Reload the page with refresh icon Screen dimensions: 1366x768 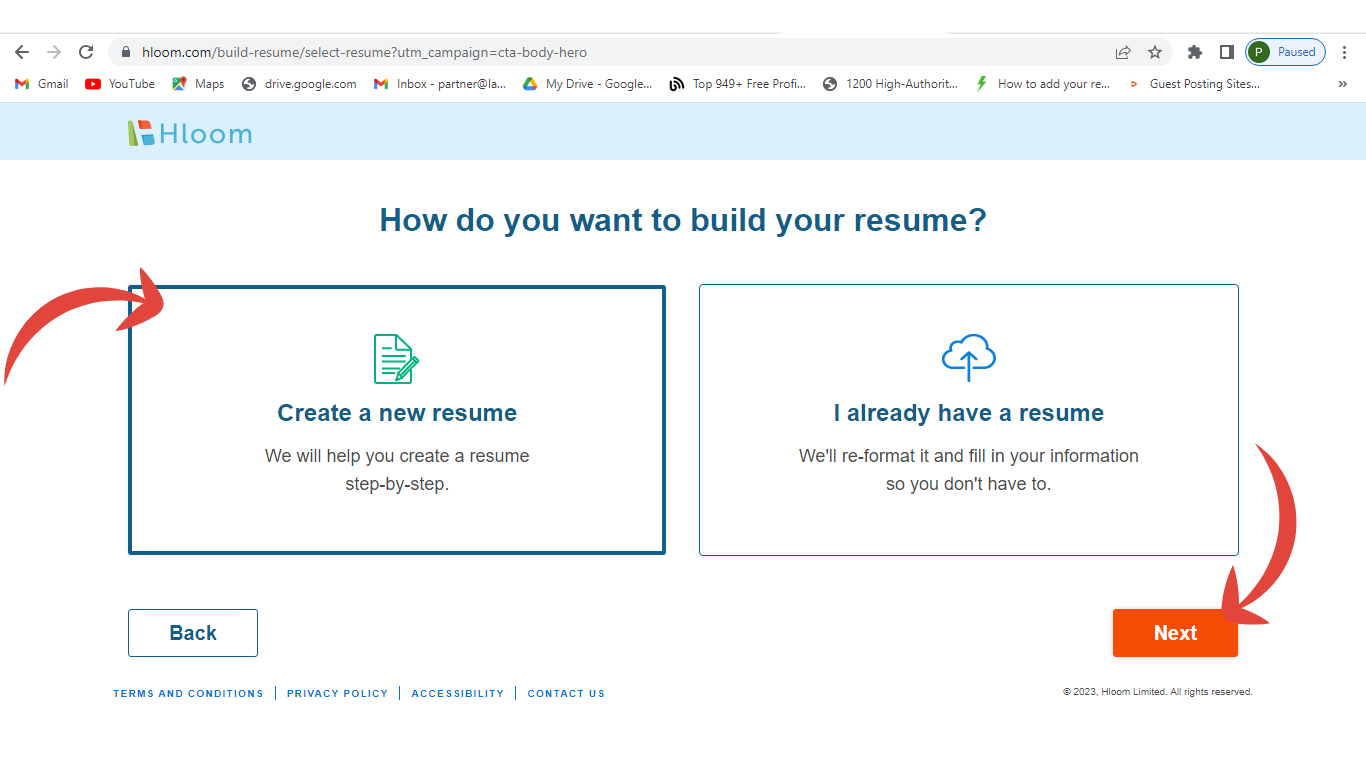[x=86, y=52]
